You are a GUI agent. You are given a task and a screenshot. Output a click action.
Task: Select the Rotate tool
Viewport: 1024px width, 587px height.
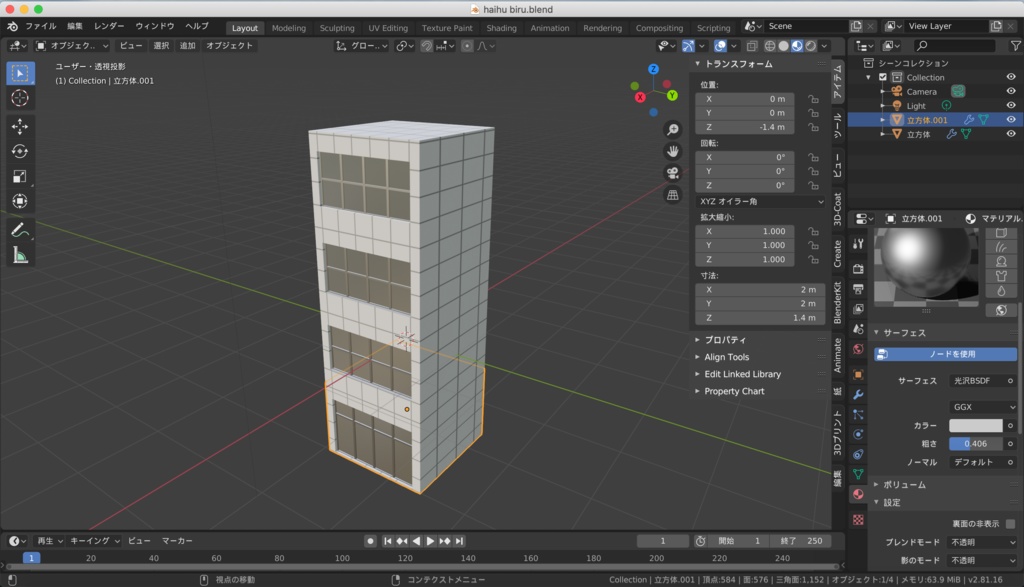(20, 151)
